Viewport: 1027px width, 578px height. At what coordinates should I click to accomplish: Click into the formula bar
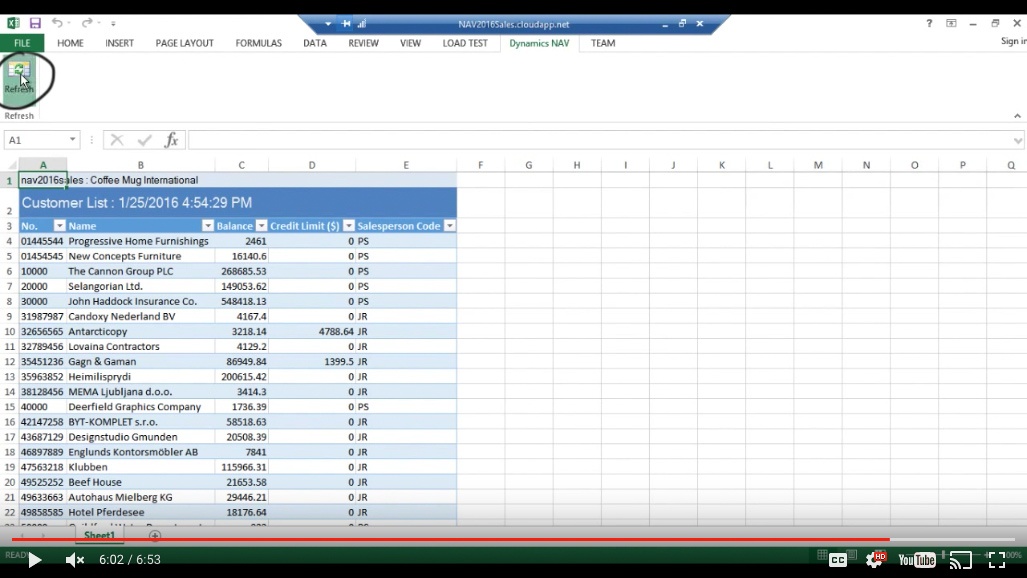click(x=599, y=140)
